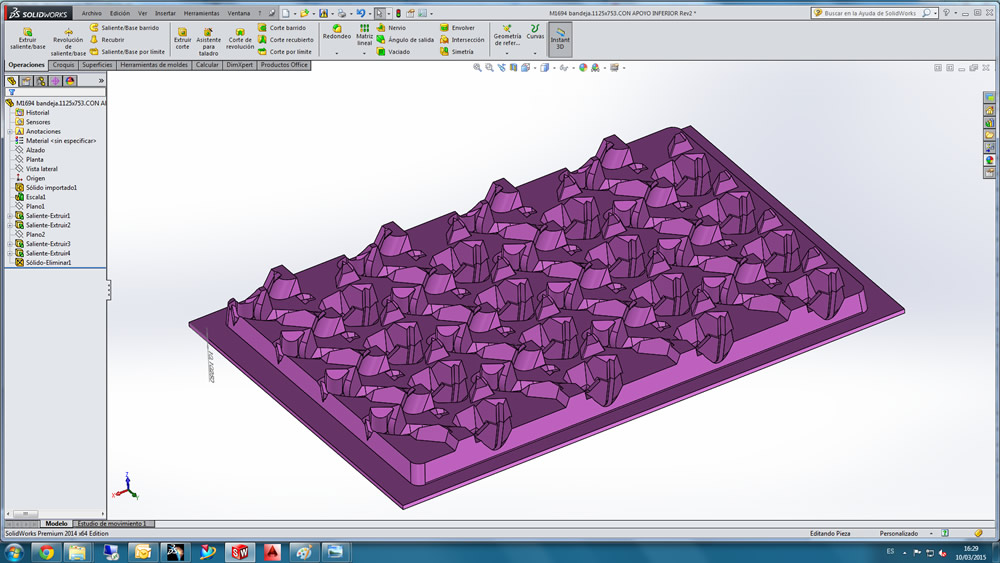The width and height of the screenshot is (1000, 563).
Task: Open the Matriz lineal dropdown arrow
Action: pyautogui.click(x=364, y=54)
